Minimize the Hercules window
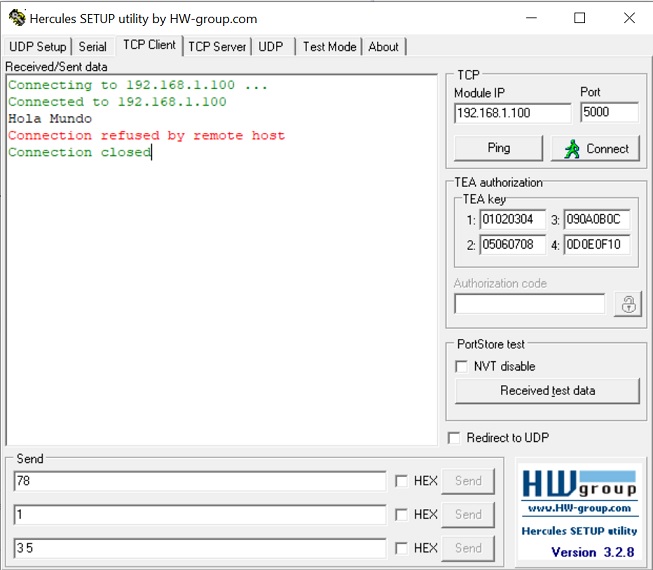 point(531,18)
